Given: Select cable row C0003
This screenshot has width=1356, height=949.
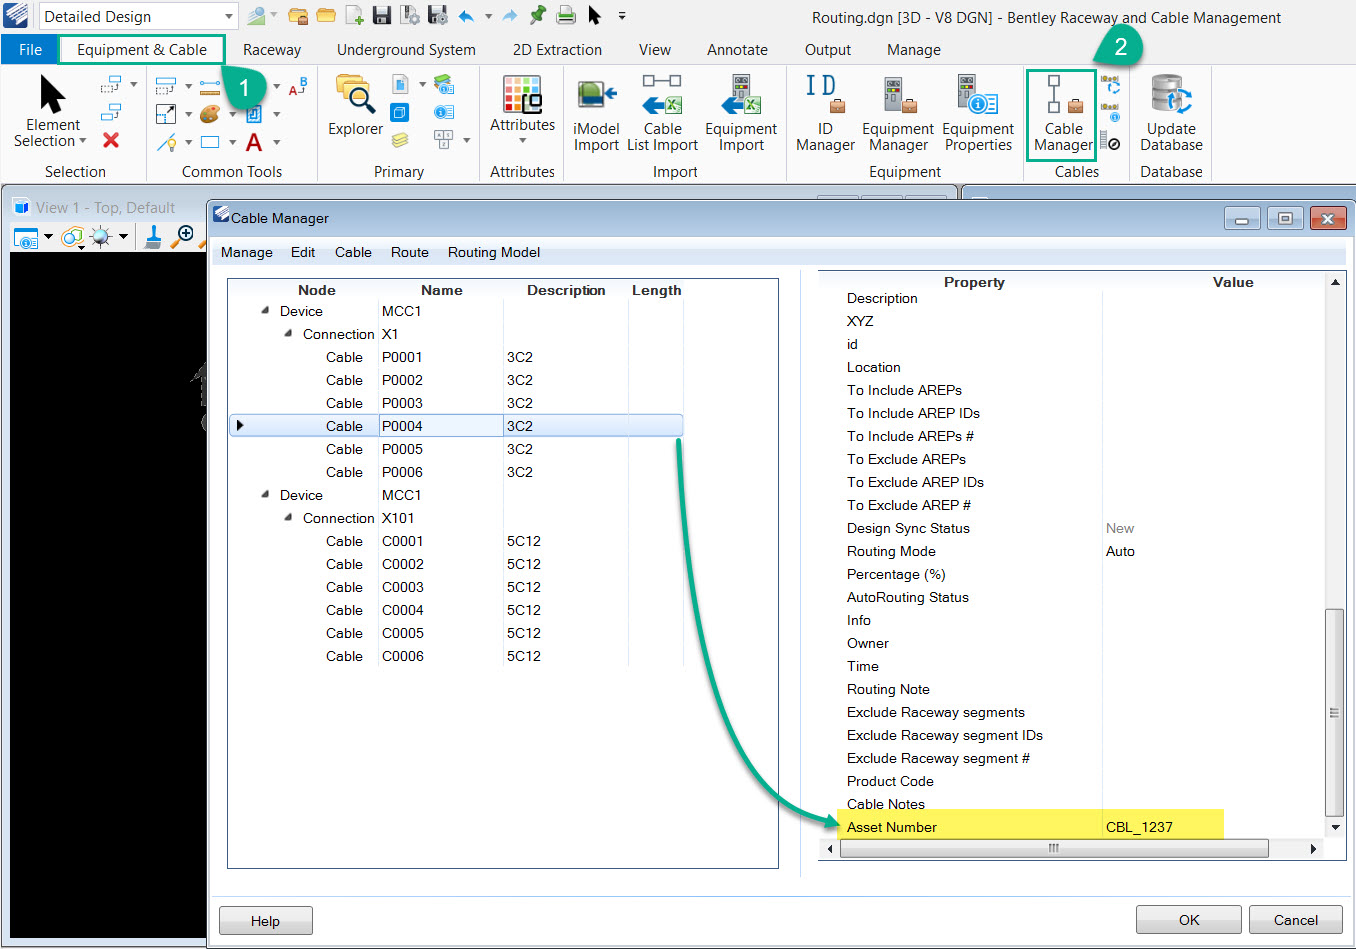Looking at the screenshot, I should click(456, 587).
